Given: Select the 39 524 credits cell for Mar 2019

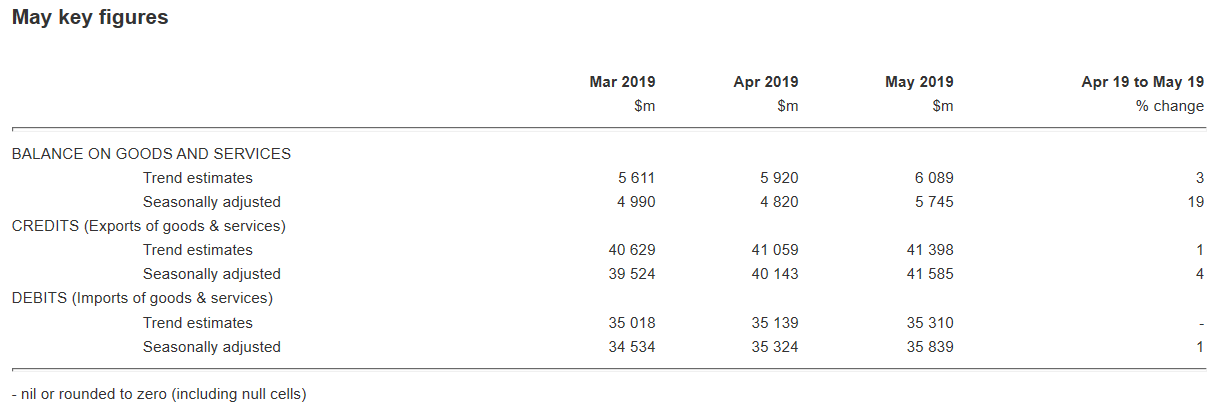Looking at the screenshot, I should coord(631,274).
